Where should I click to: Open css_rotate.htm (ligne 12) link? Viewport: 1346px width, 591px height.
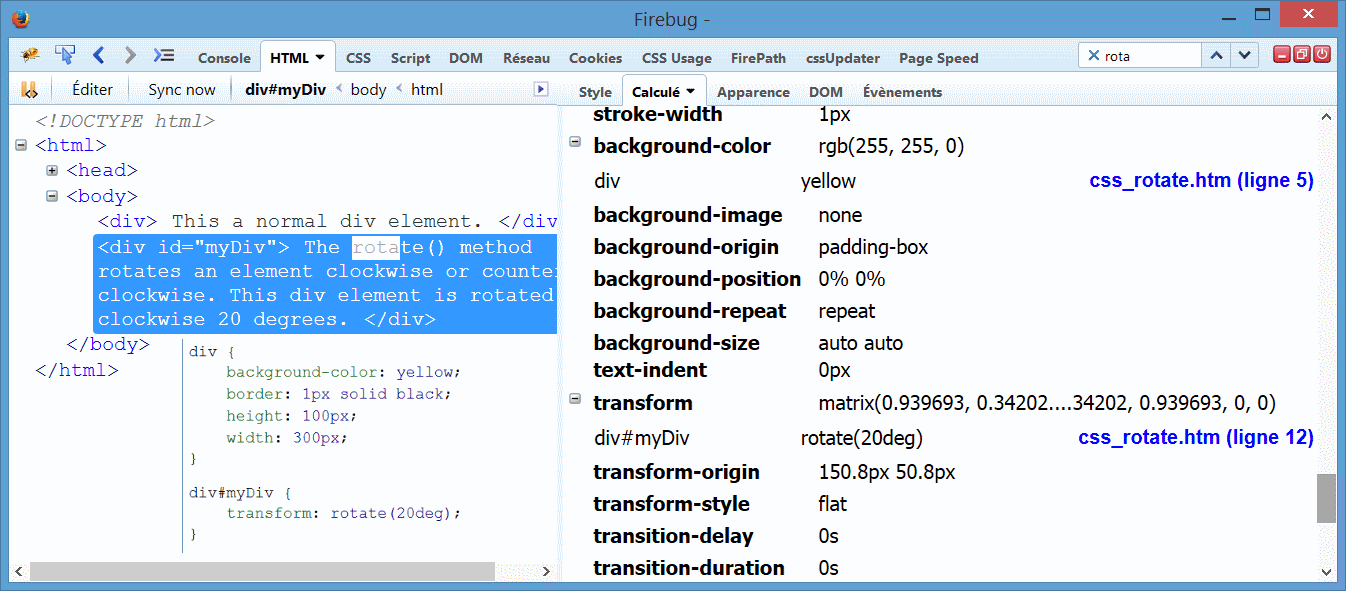(1196, 437)
